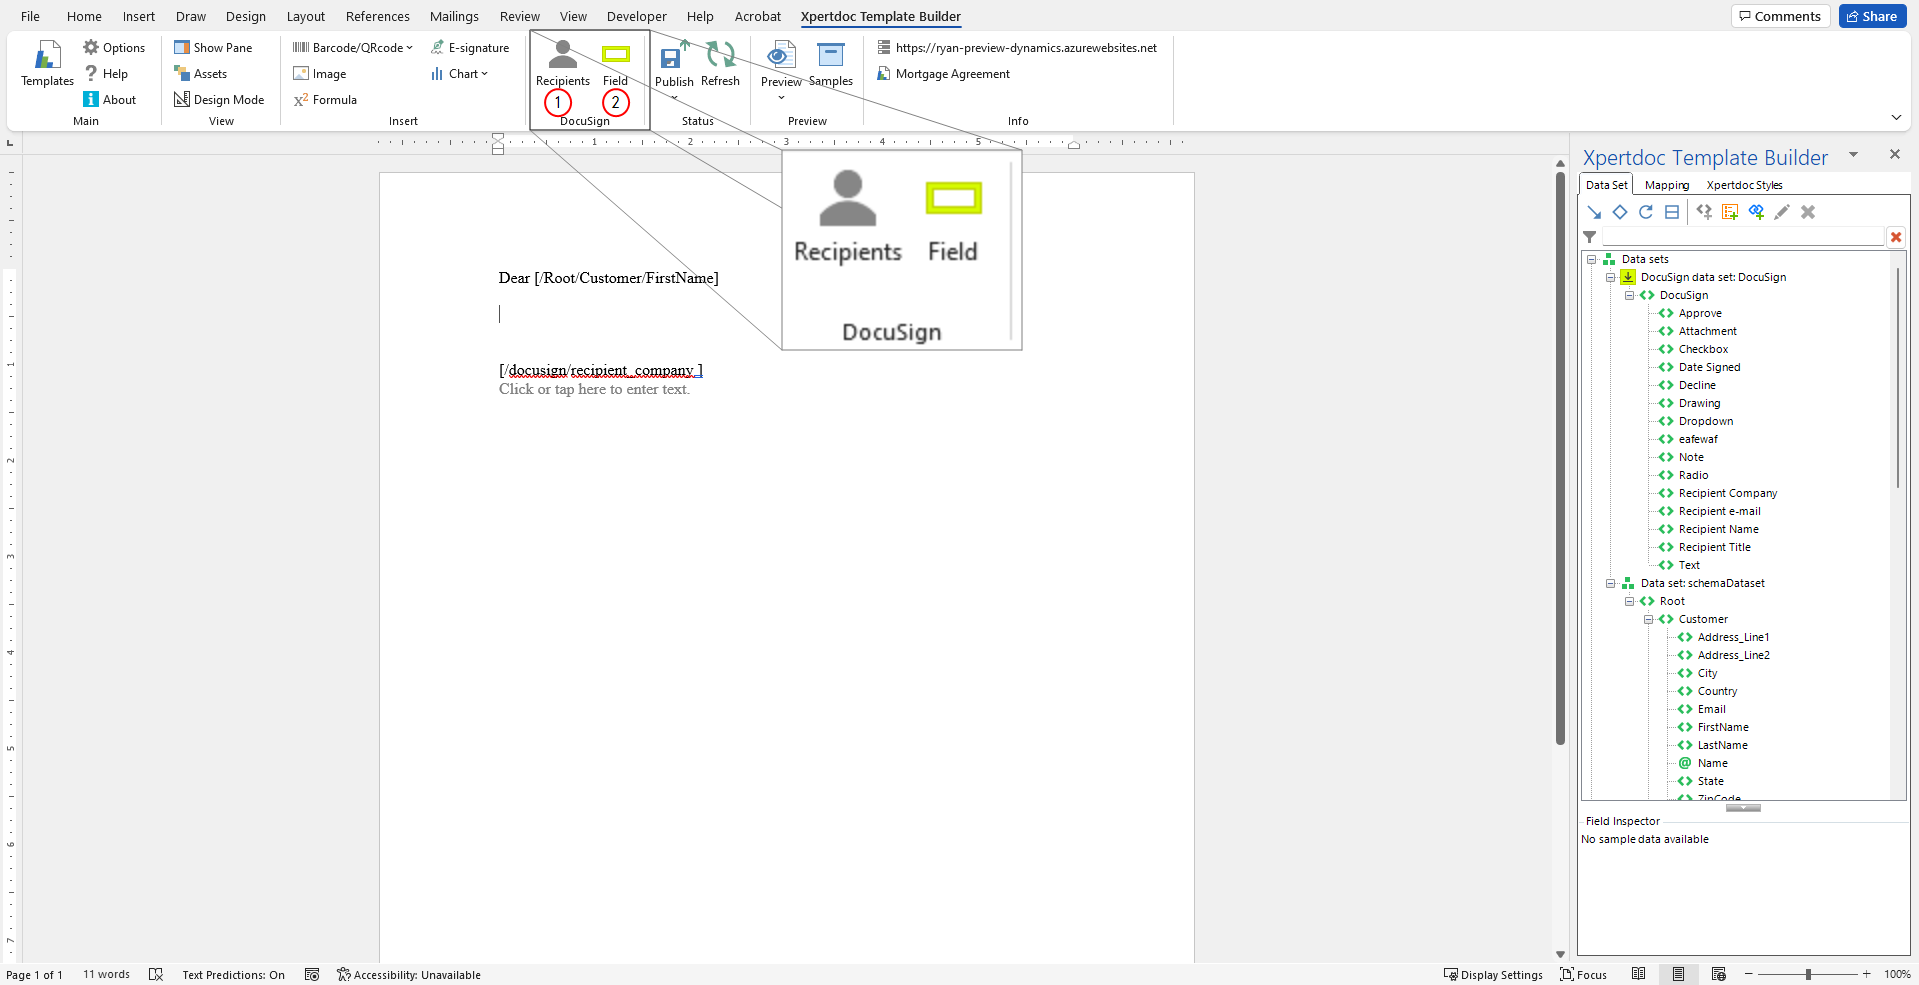Image resolution: width=1919 pixels, height=985 pixels.
Task: Switch to Print Layout view in the status bar
Action: (1678, 974)
